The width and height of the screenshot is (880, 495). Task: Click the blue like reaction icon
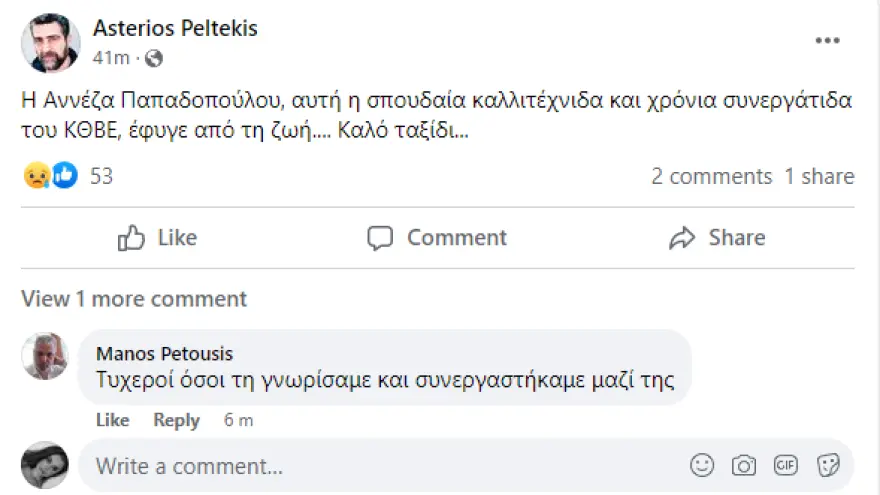(x=64, y=176)
